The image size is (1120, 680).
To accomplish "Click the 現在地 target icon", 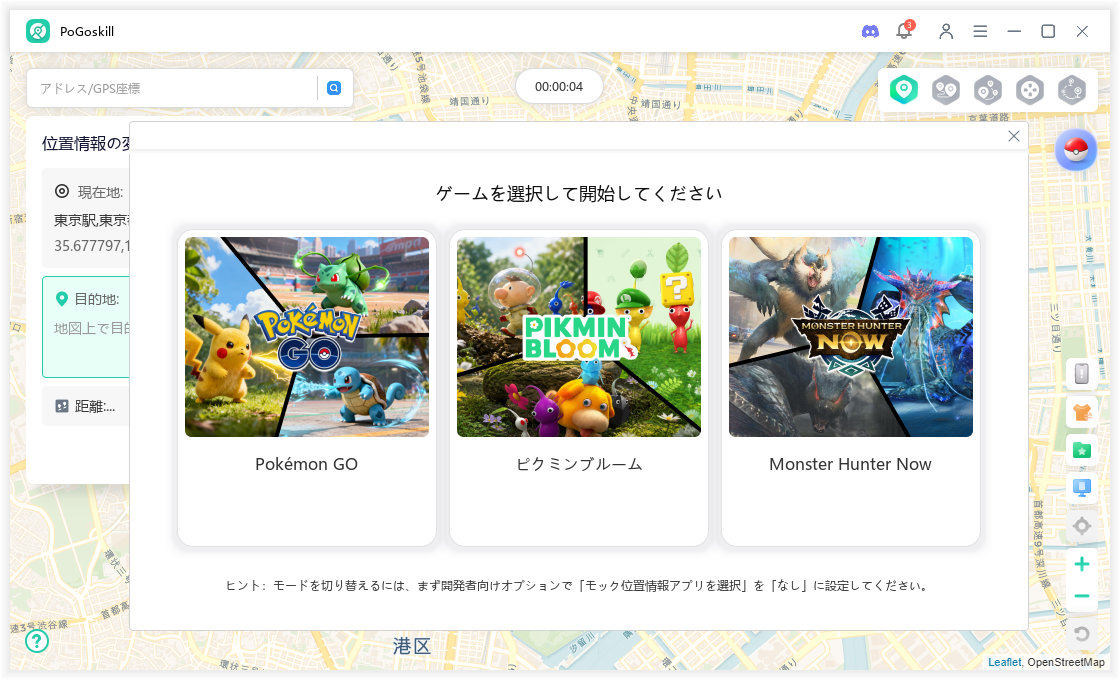I will click(x=62, y=191).
